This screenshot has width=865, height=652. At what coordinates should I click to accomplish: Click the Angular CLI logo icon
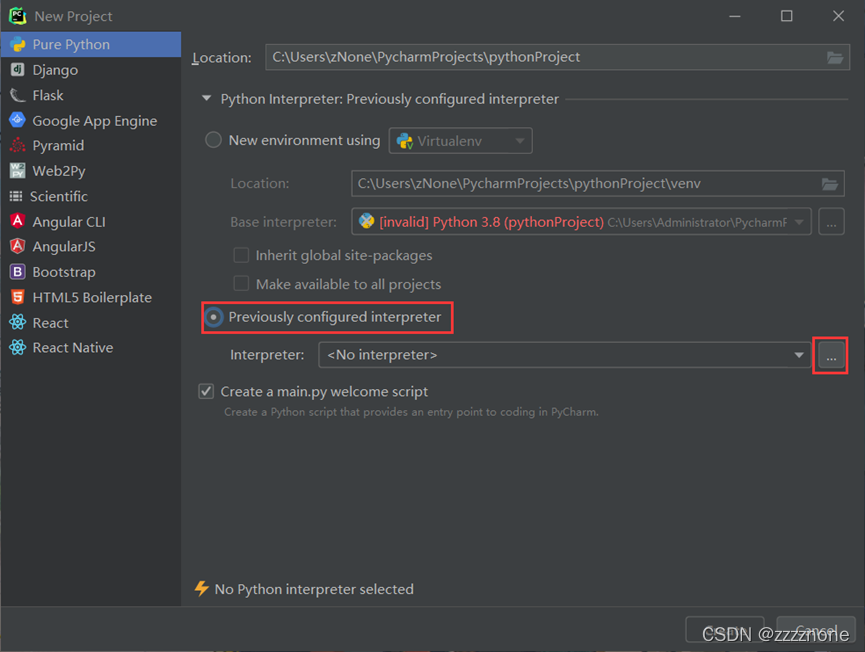tap(18, 221)
